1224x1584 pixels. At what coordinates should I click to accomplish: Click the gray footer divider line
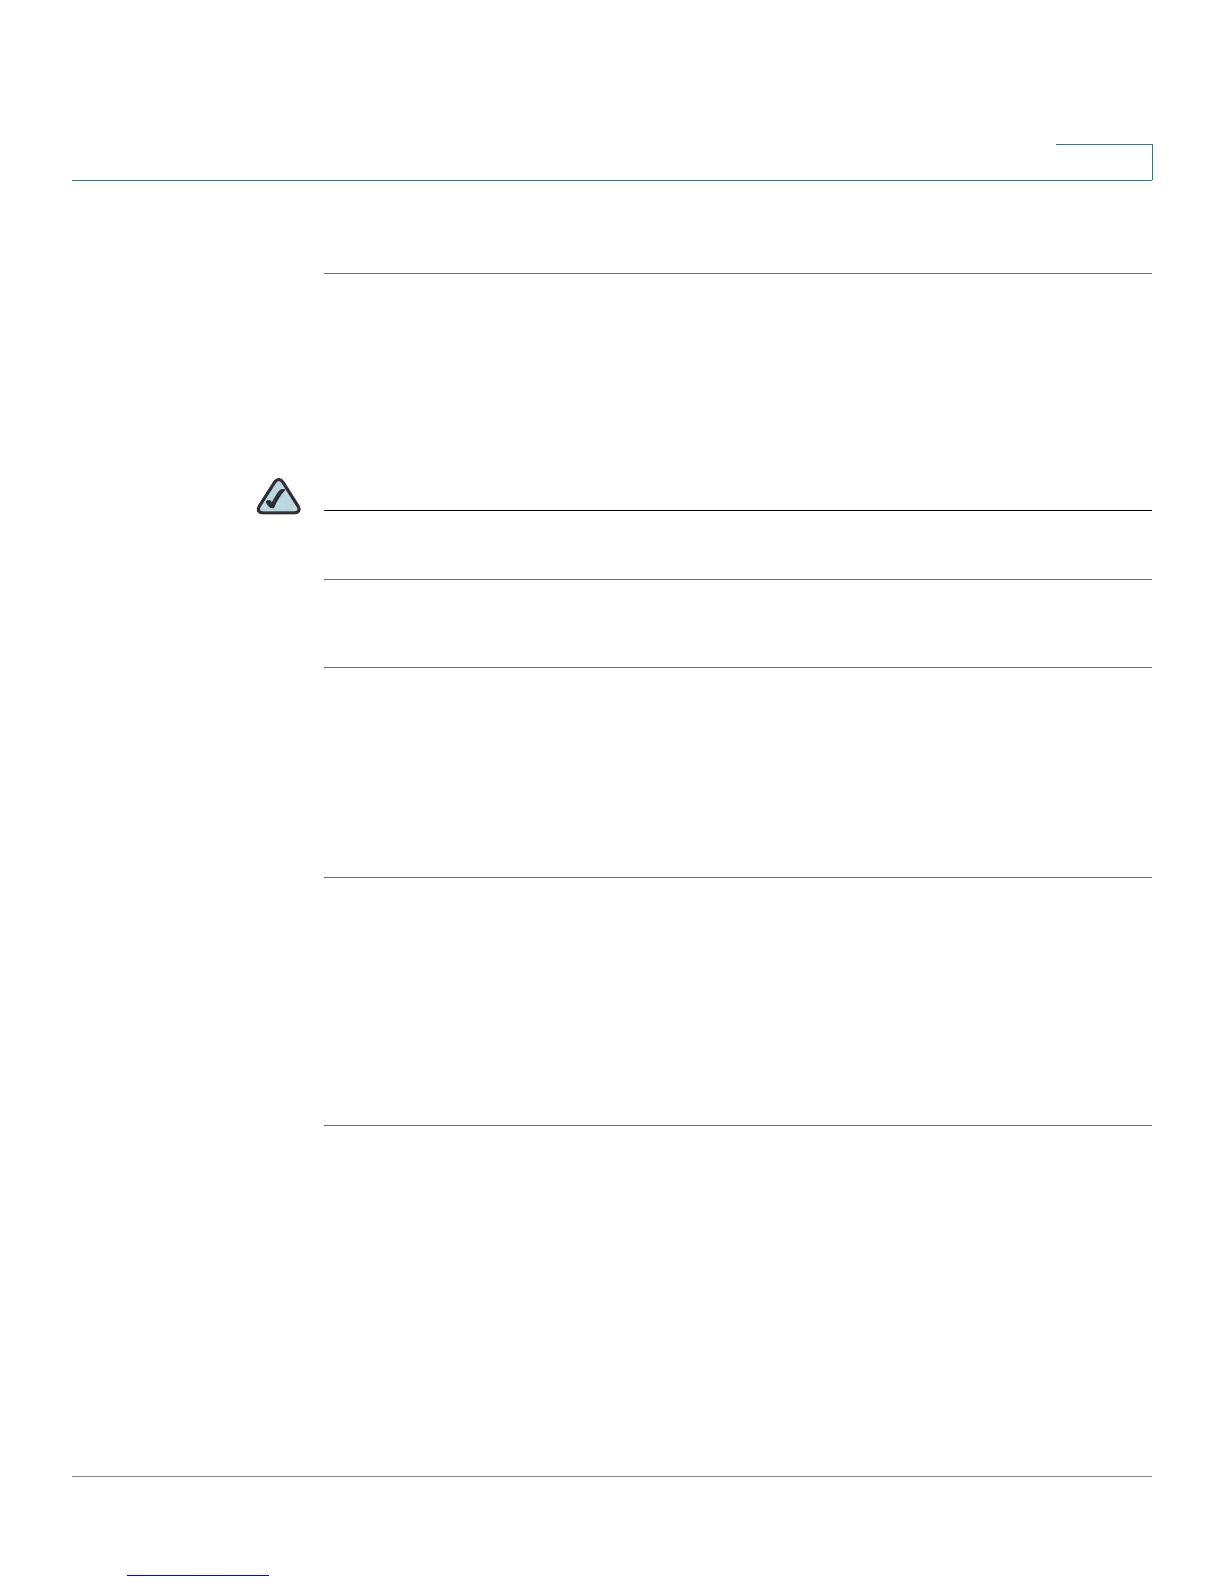pyautogui.click(x=612, y=1476)
